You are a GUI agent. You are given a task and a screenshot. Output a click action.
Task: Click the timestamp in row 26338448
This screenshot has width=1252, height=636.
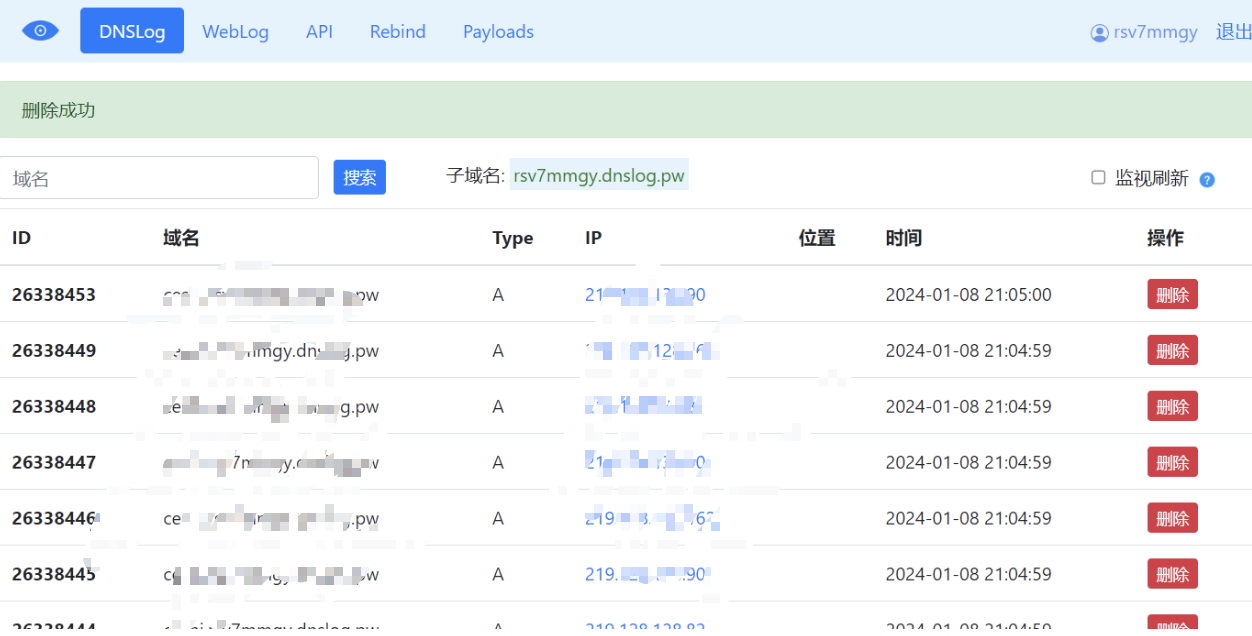coord(968,407)
